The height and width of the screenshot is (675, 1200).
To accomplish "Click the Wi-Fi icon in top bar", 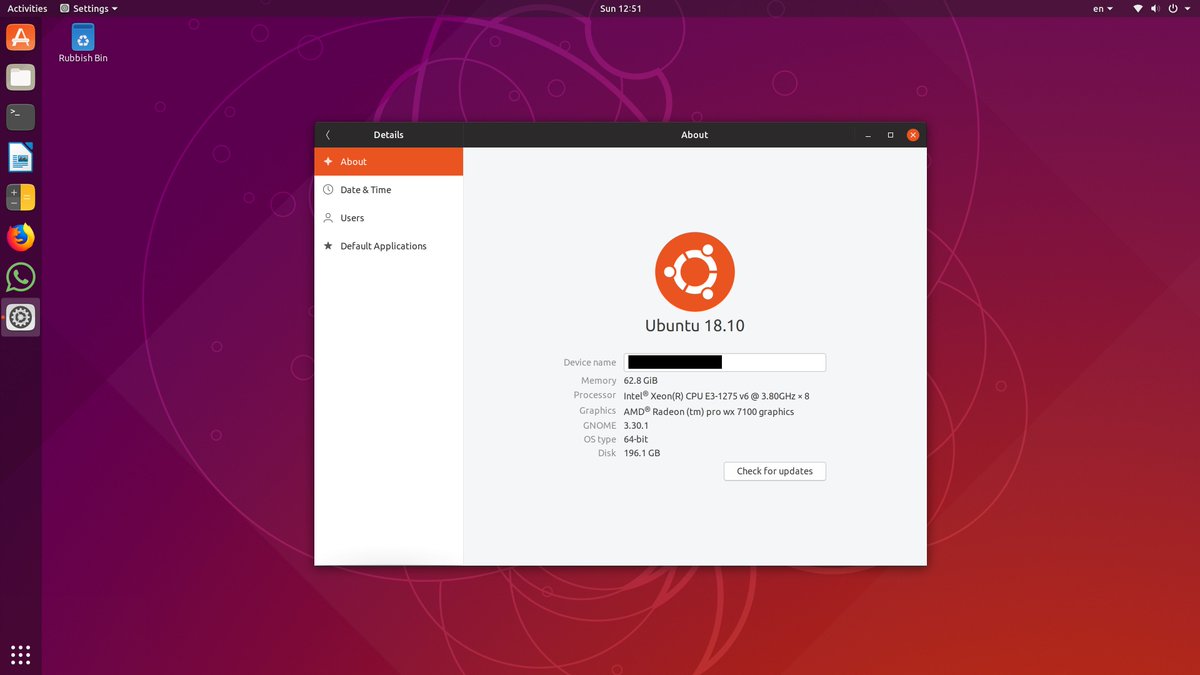I will click(1138, 8).
